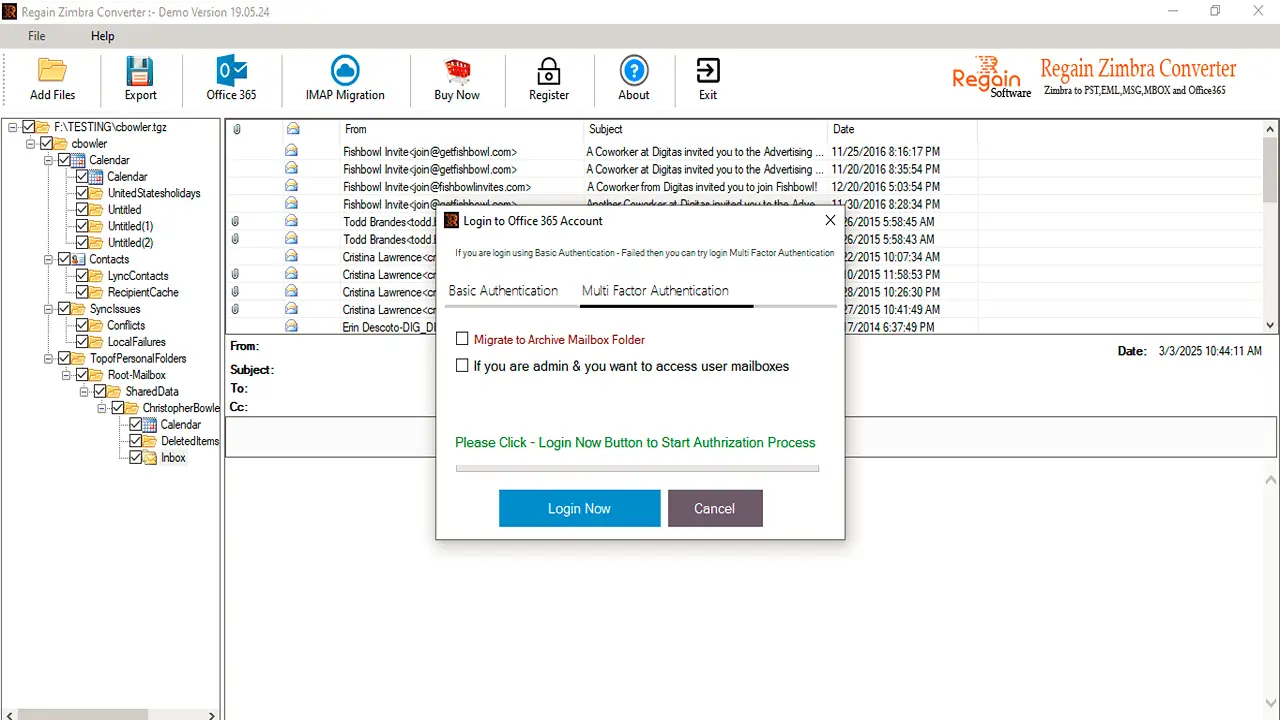
Task: Click envelope icon of Fishbowl 11/25/2016 row
Action: pos(292,152)
